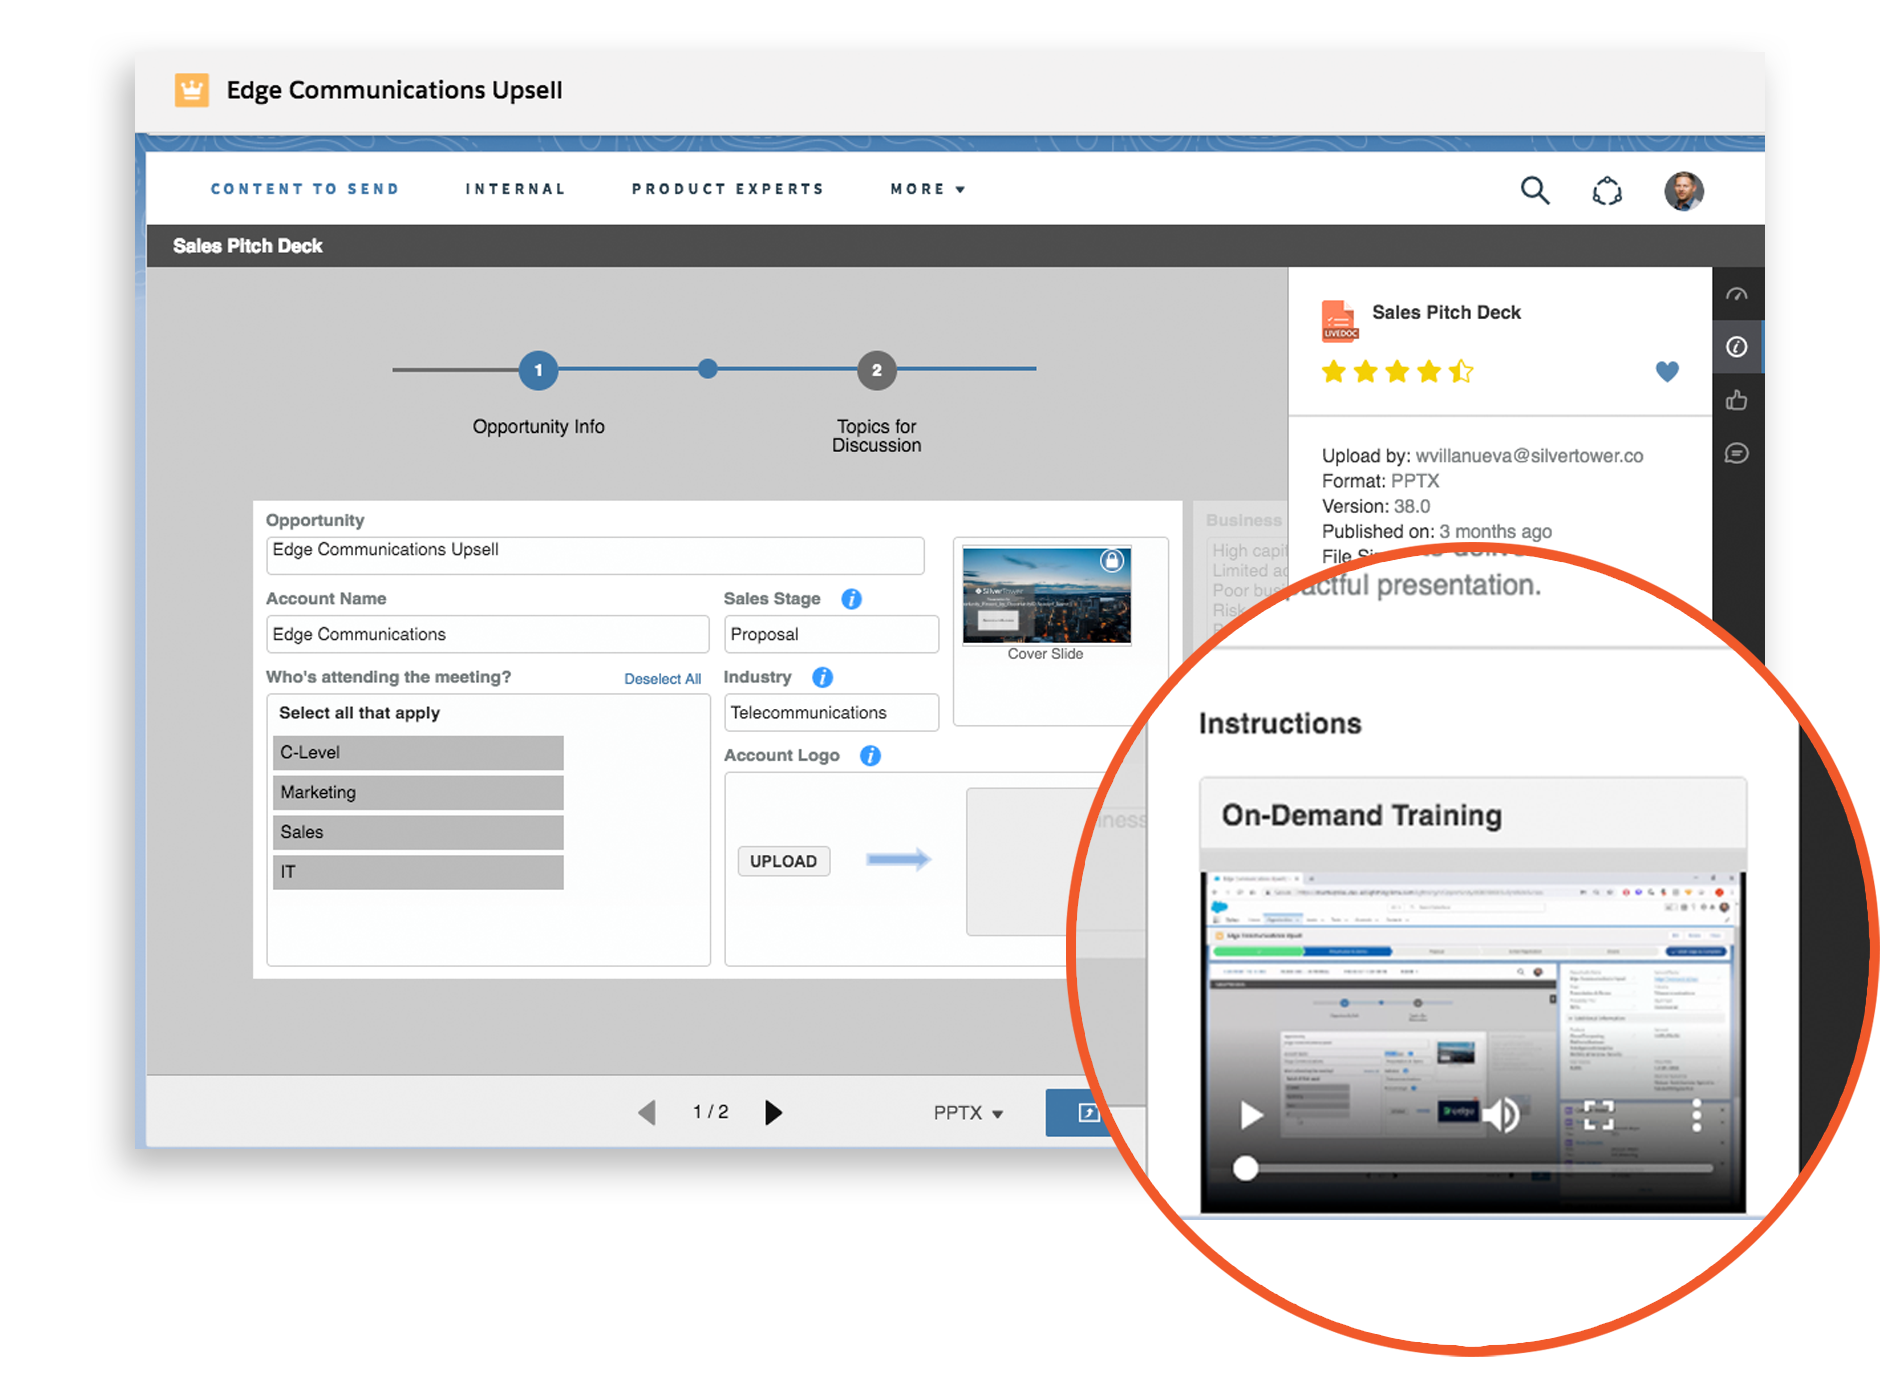This screenshot has width=1900, height=1400.
Task: Play the On-Demand Training video
Action: coord(1251,1114)
